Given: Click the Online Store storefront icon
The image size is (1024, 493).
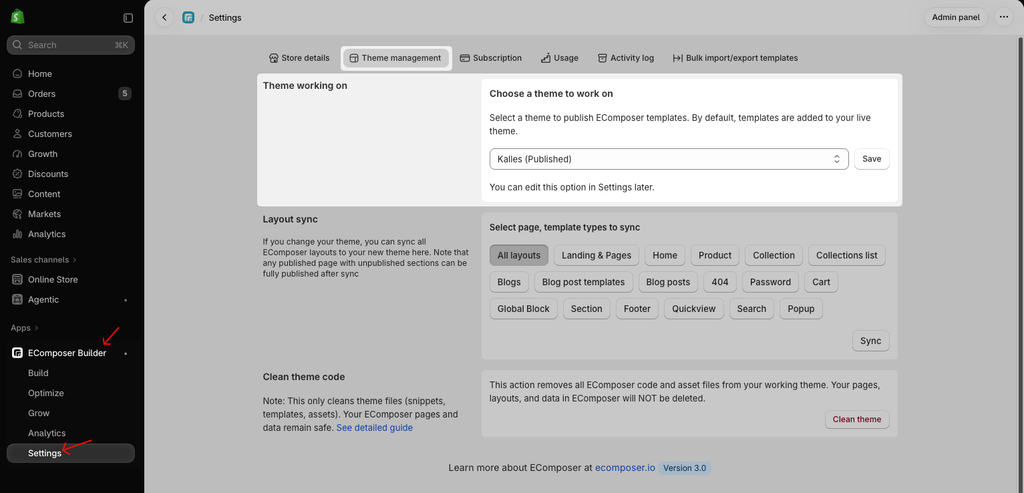Looking at the screenshot, I should coord(18,279).
